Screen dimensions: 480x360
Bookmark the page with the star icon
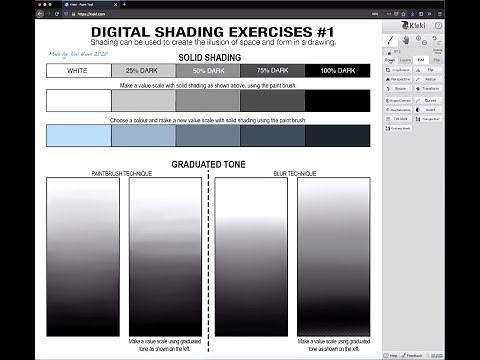click(403, 14)
